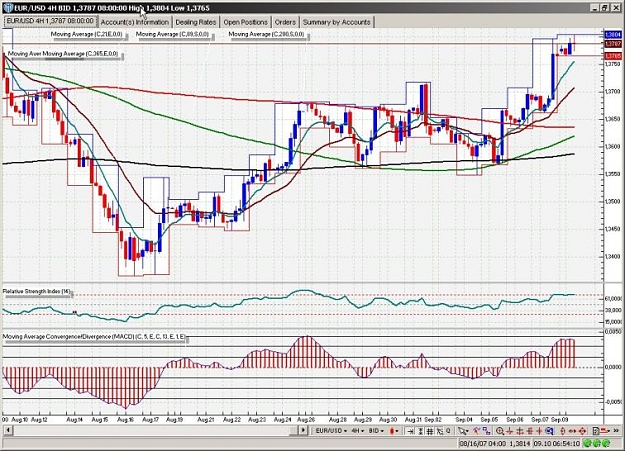Screen dimensions: 625x451
Task: Click the red candlestick chart type icon
Action: [x=391, y=431]
